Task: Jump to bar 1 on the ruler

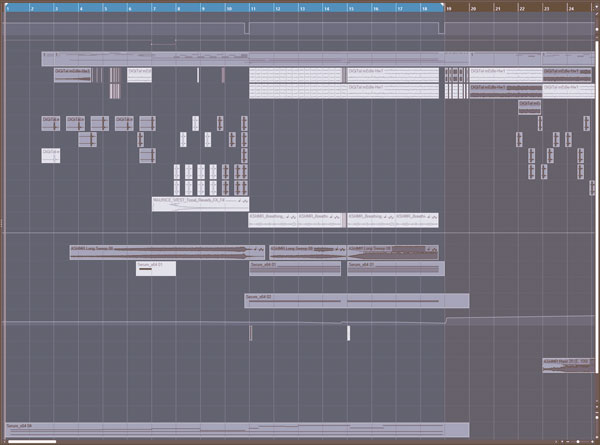Action: [8, 8]
